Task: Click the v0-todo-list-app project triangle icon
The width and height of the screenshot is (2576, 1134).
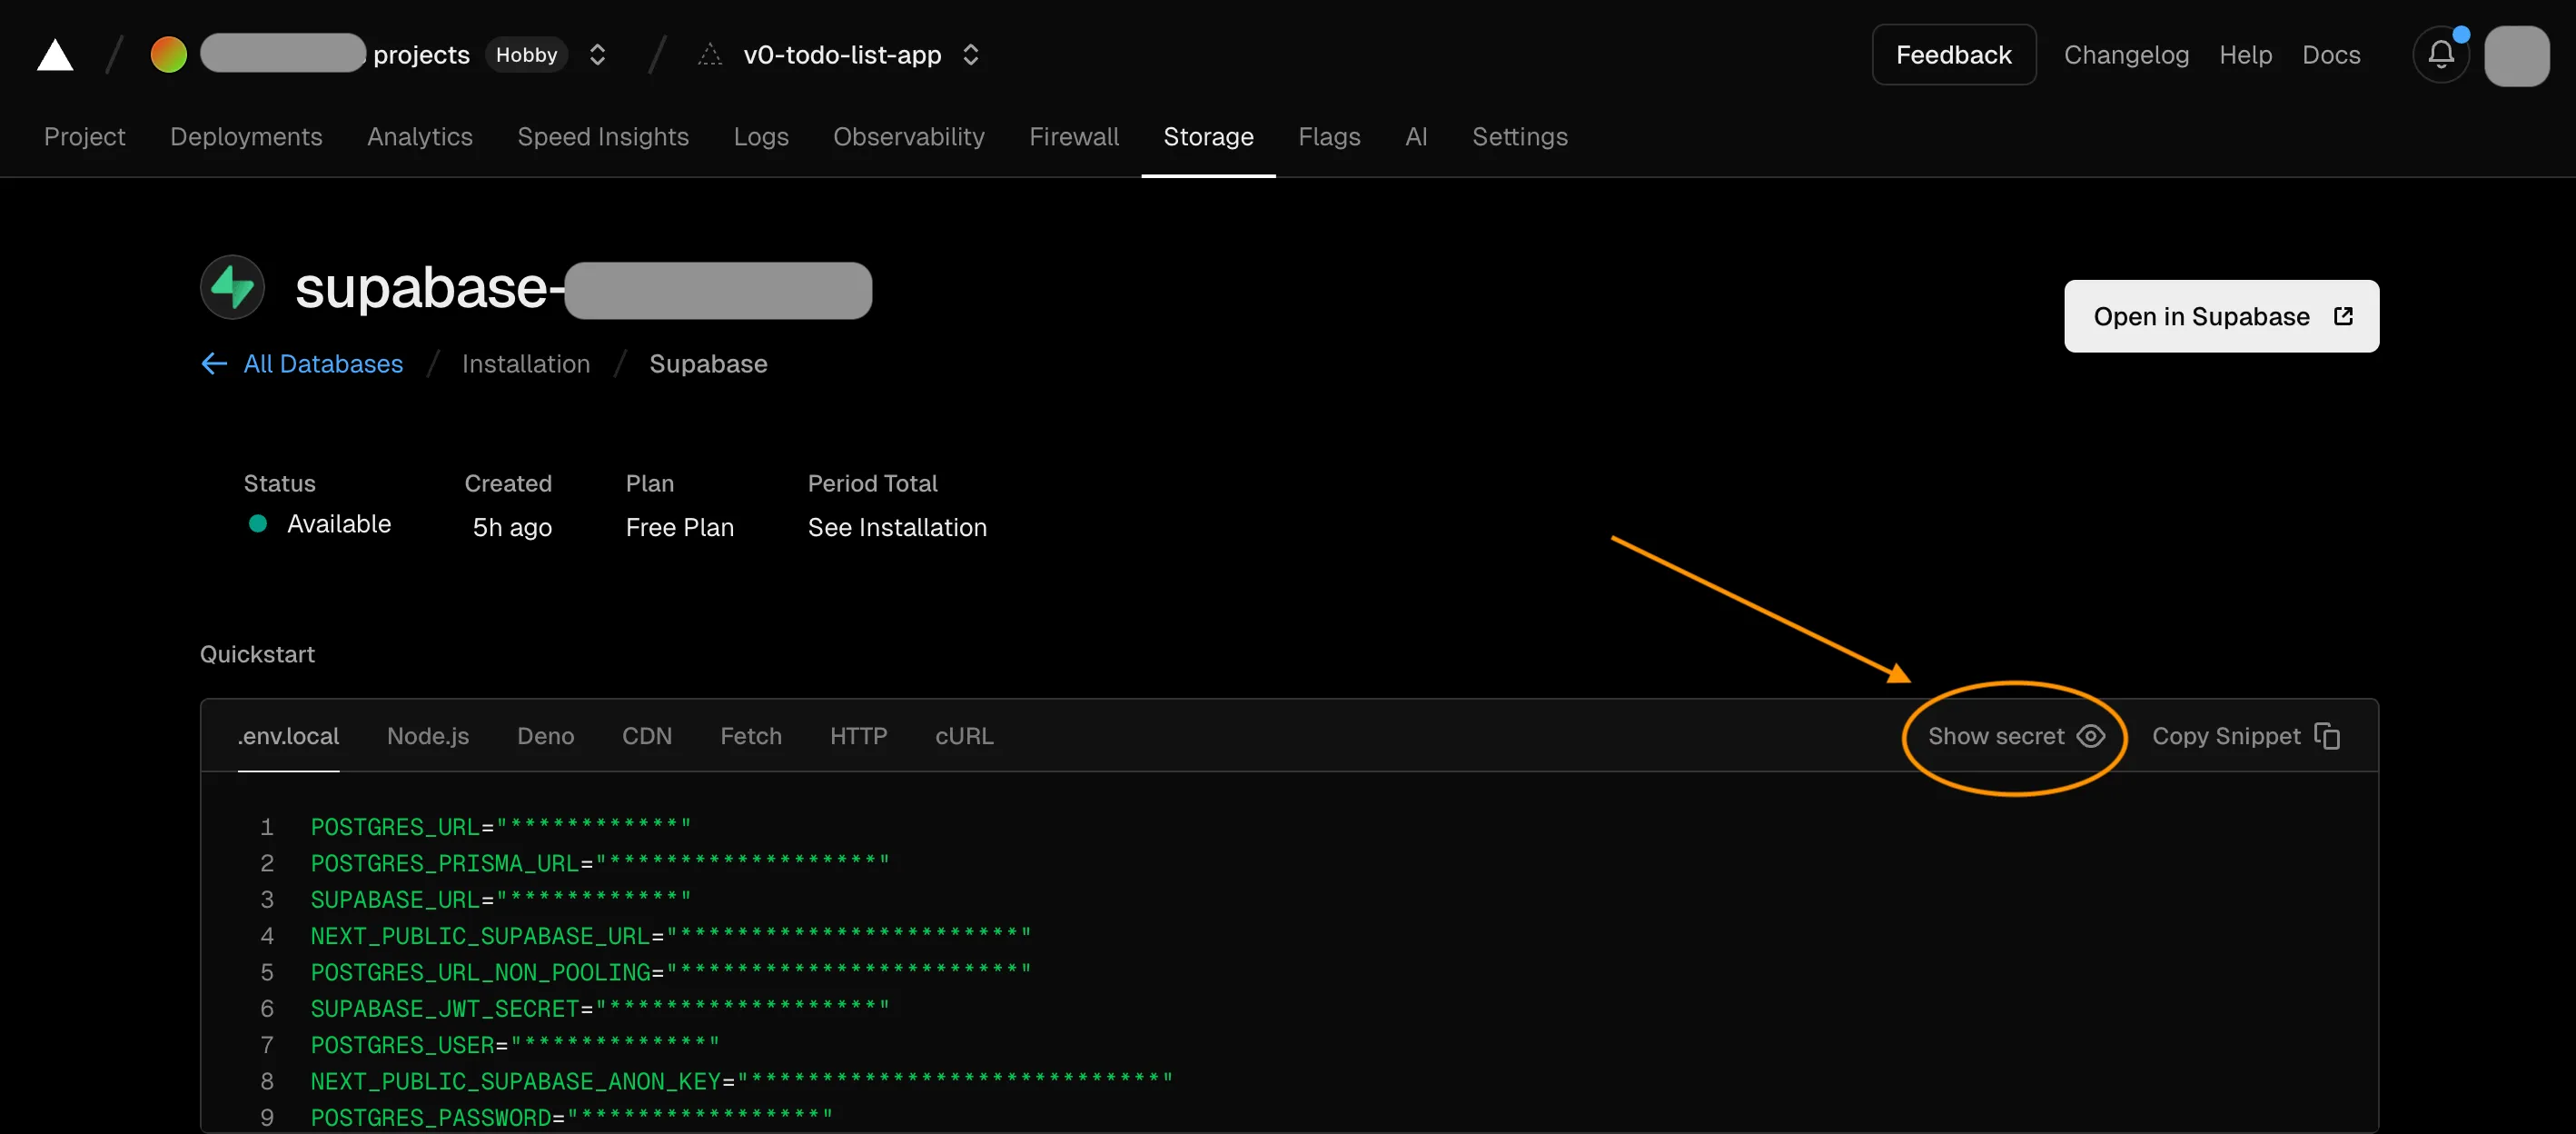Action: (709, 55)
